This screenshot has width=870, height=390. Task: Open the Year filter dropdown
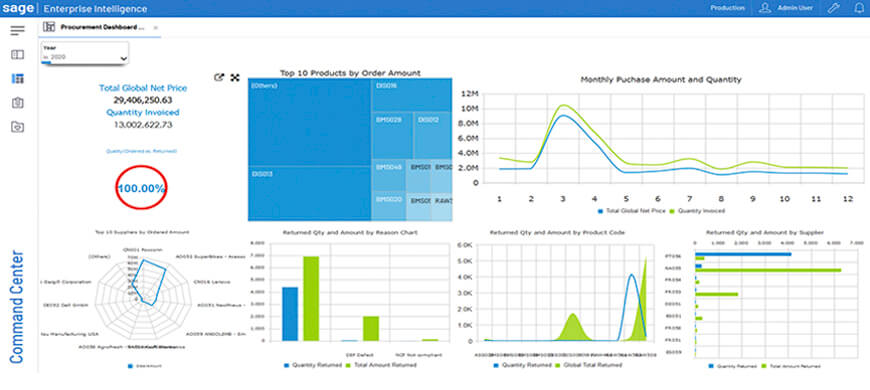tap(85, 53)
